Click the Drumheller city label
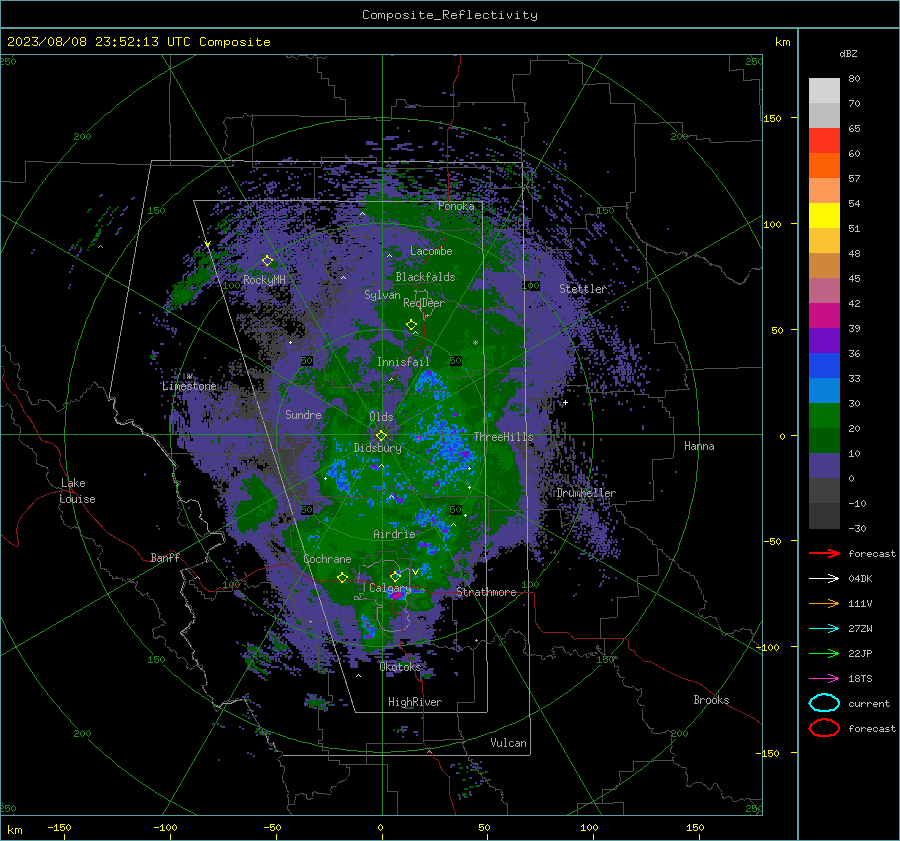Viewport: 900px width, 841px height. pos(586,493)
